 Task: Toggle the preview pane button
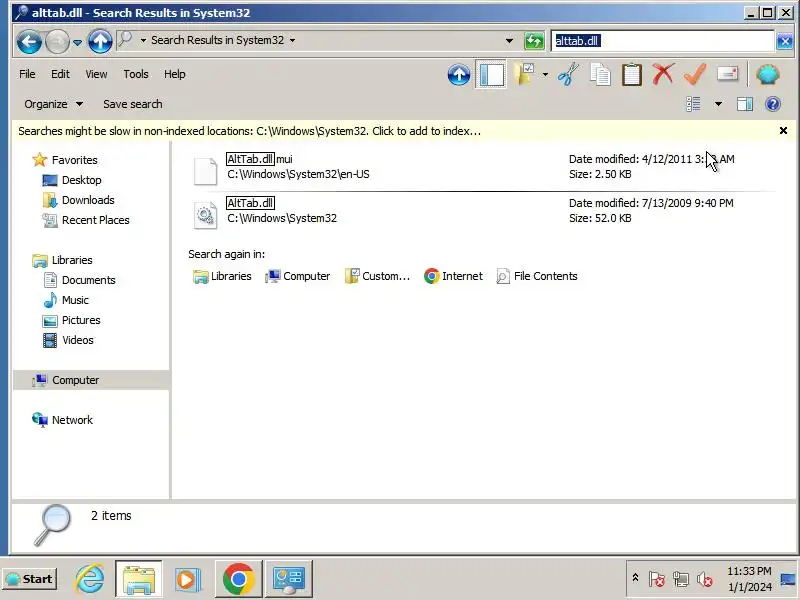tap(745, 104)
